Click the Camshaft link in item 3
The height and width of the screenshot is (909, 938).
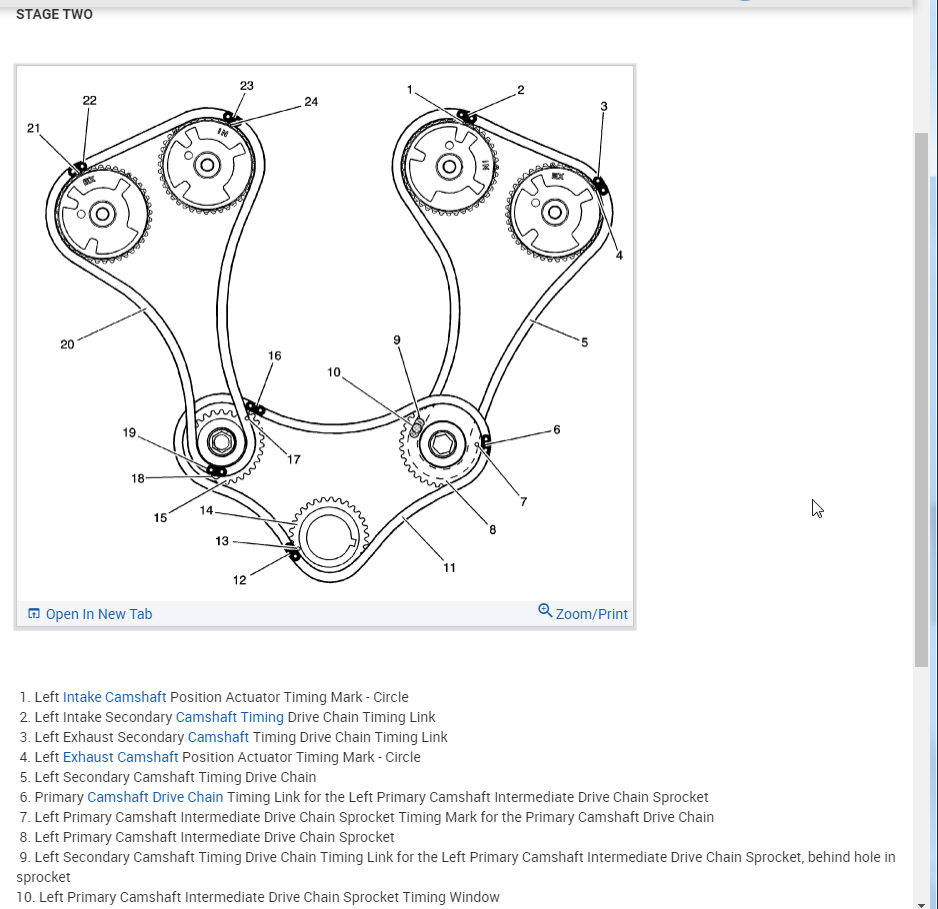point(218,737)
